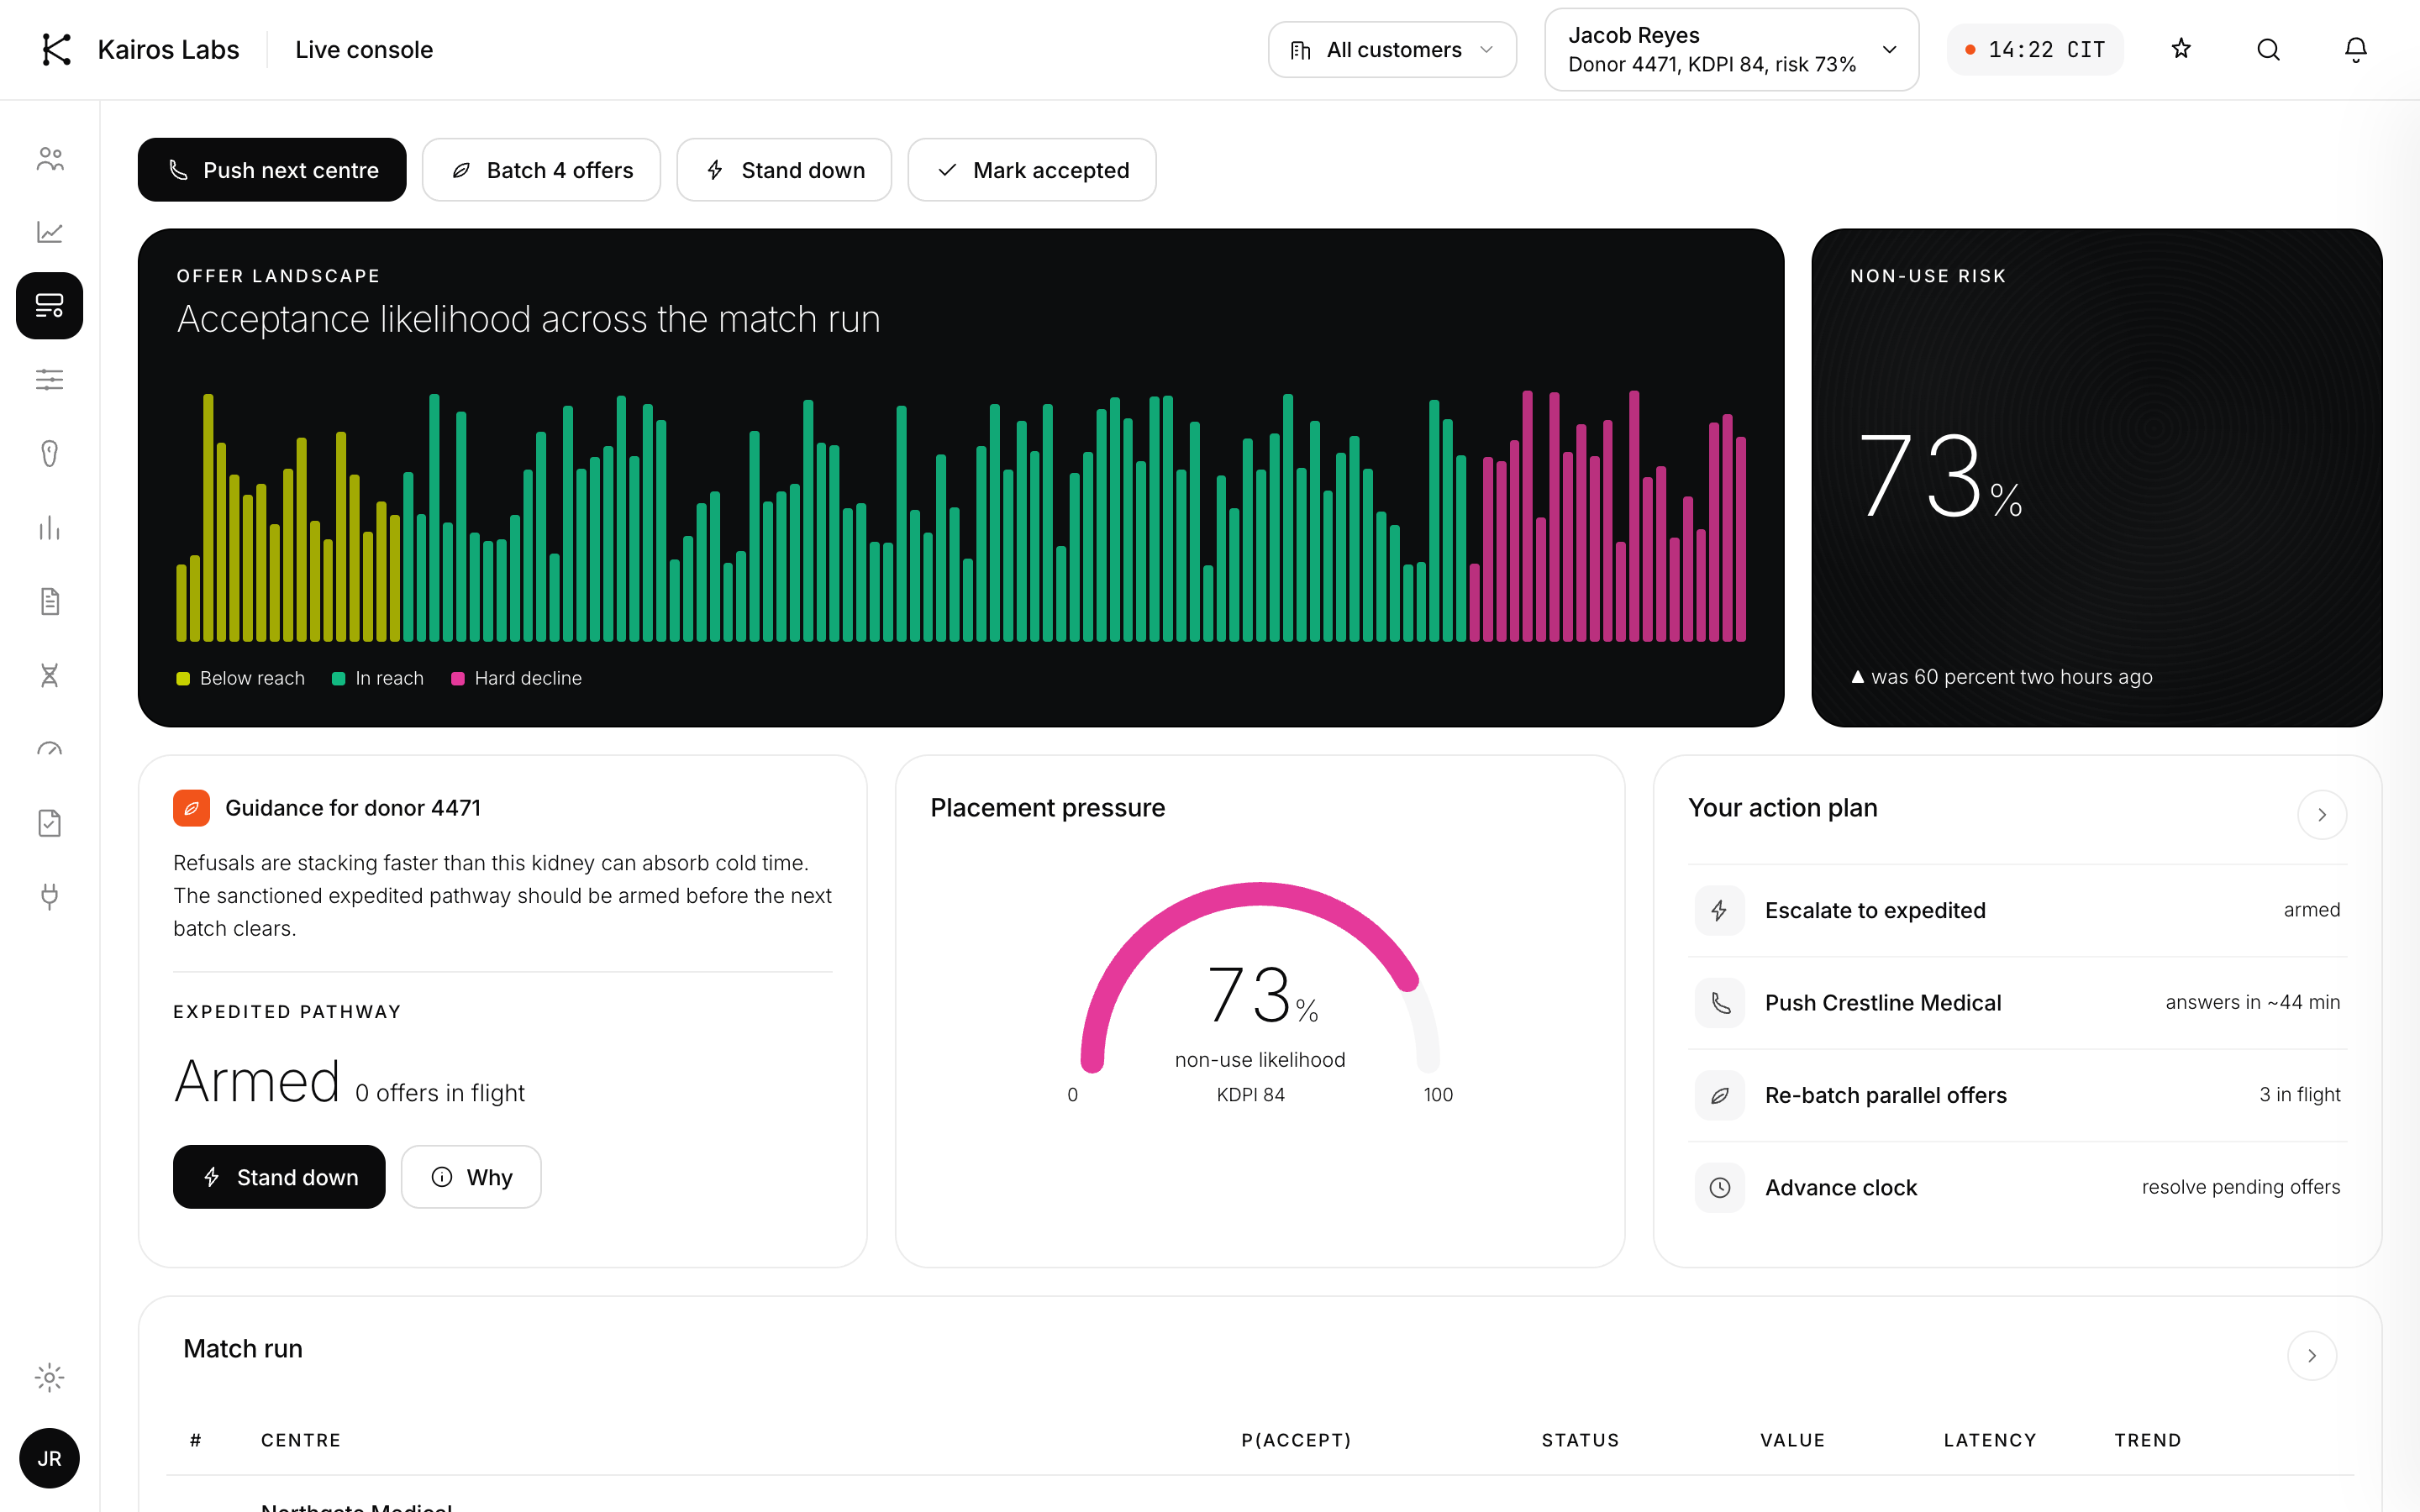Click the 'armed' status text

pyautogui.click(x=2311, y=910)
